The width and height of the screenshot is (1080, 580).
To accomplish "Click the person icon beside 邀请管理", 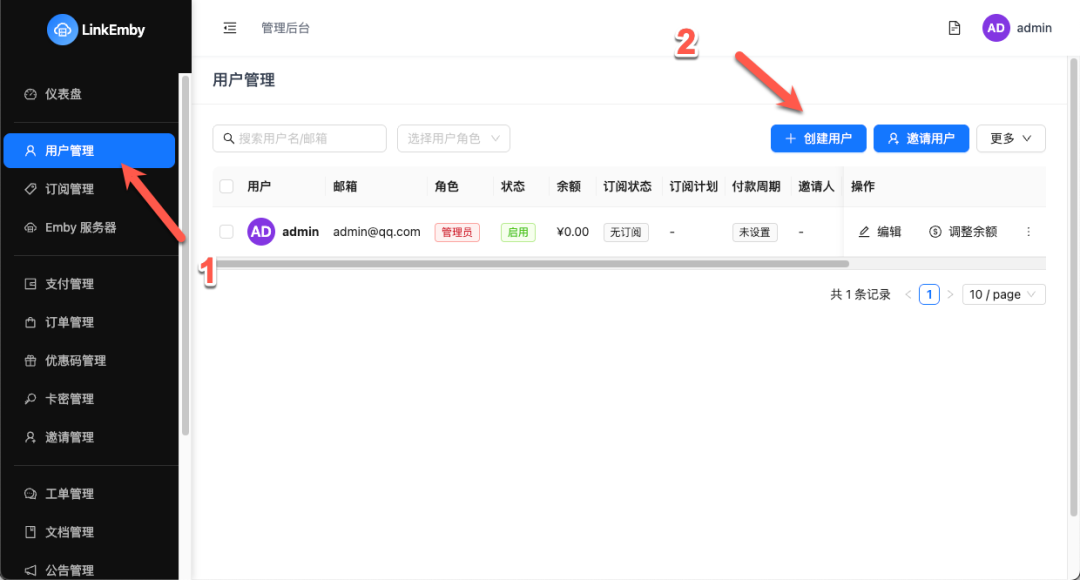I will point(30,437).
